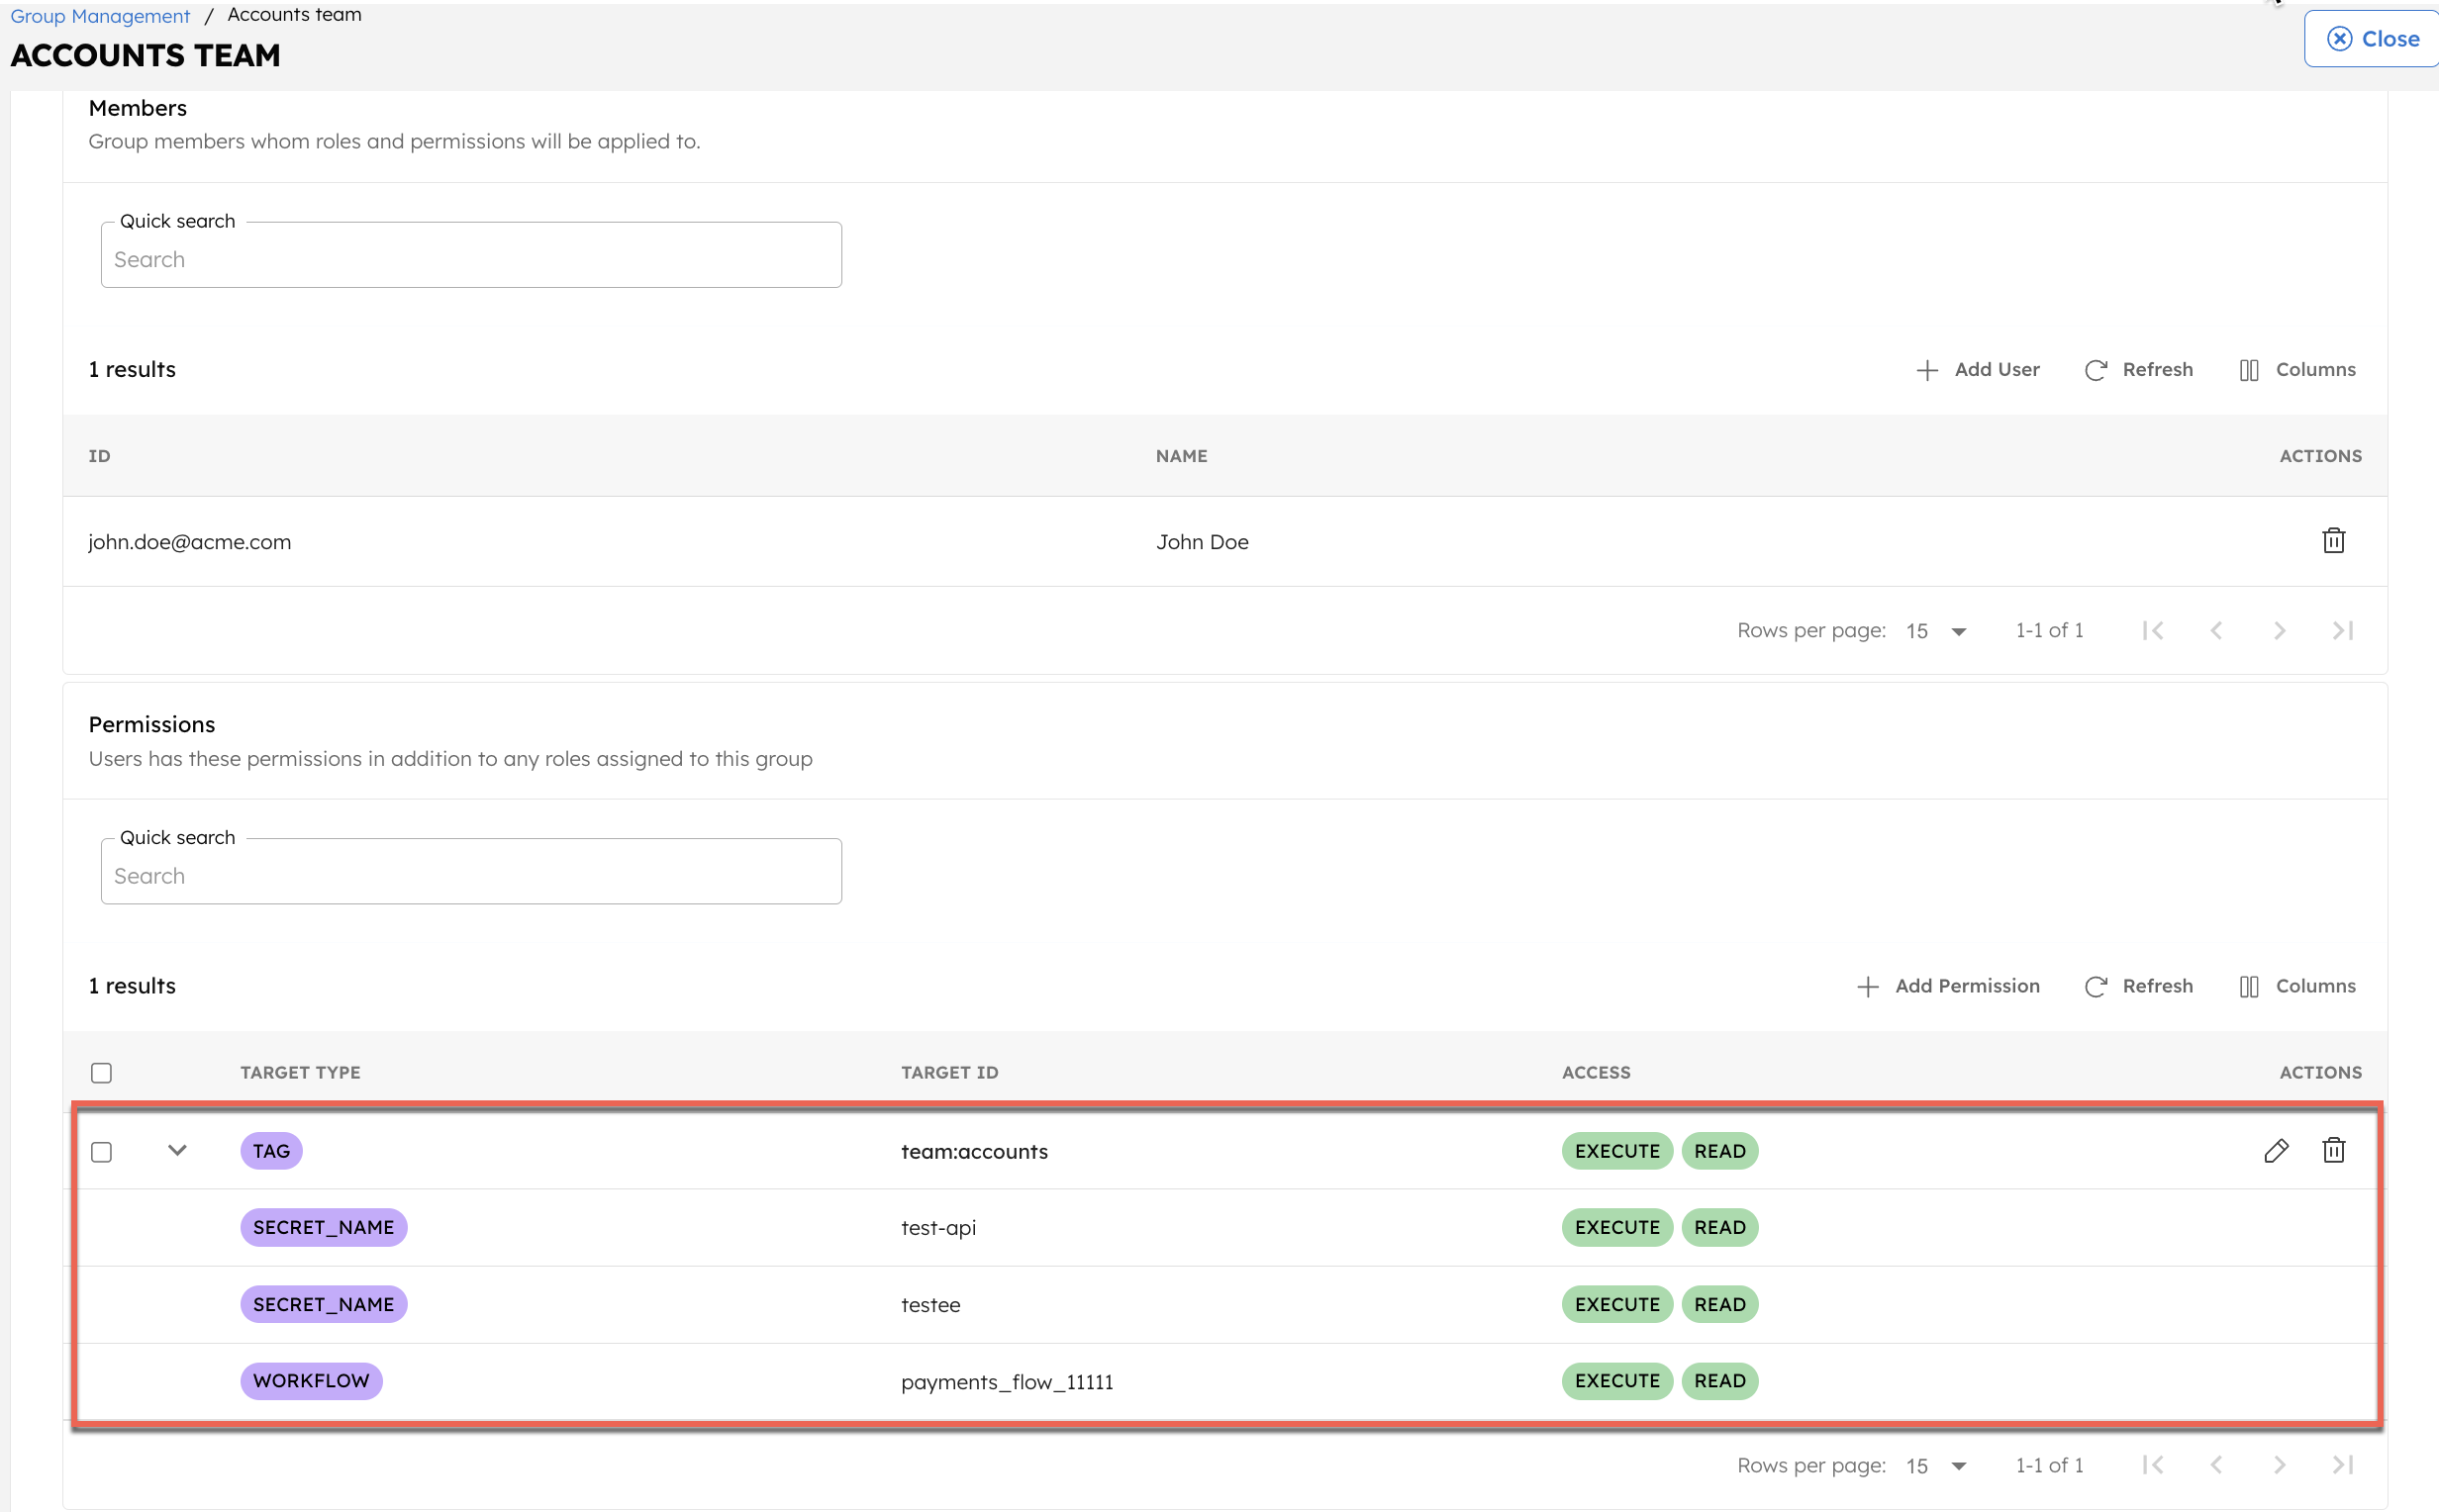The image size is (2439, 1512).
Task: Edit the team:accounts permission with pencil icon
Action: (2276, 1151)
